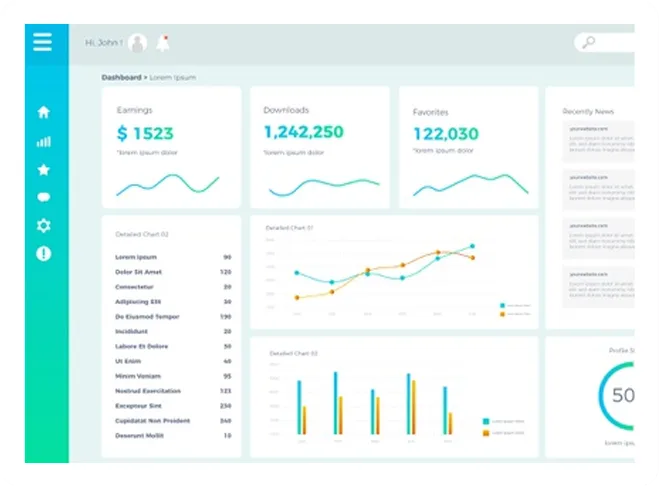This screenshot has width=659, height=486.
Task: Select the Nostrud Exercitation list row
Action: (173, 391)
